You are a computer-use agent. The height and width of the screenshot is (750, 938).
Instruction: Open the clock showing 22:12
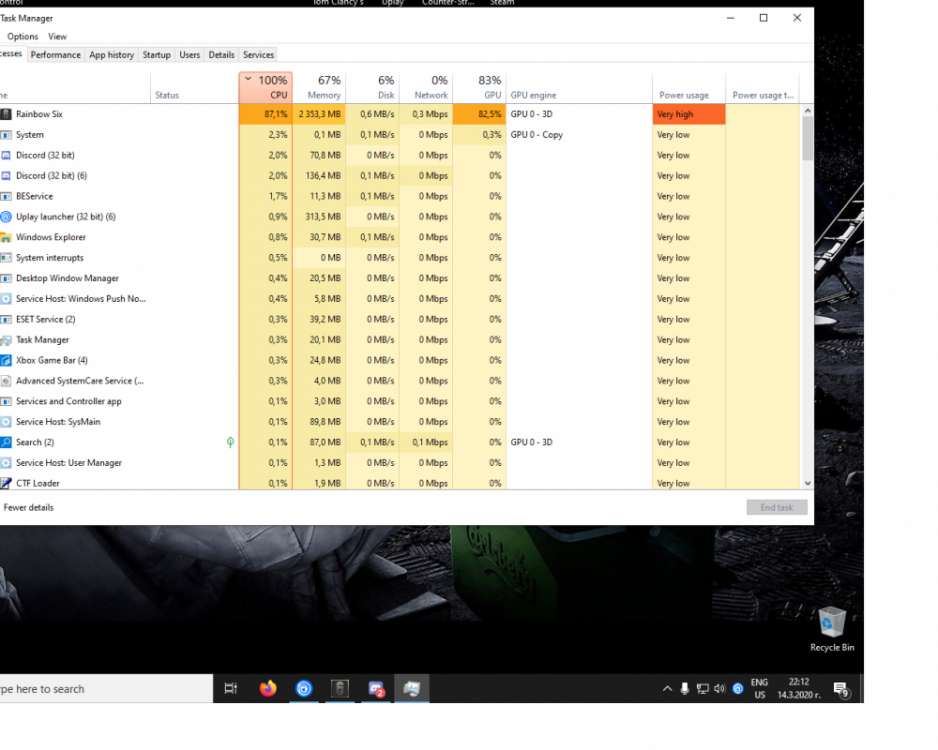799,688
